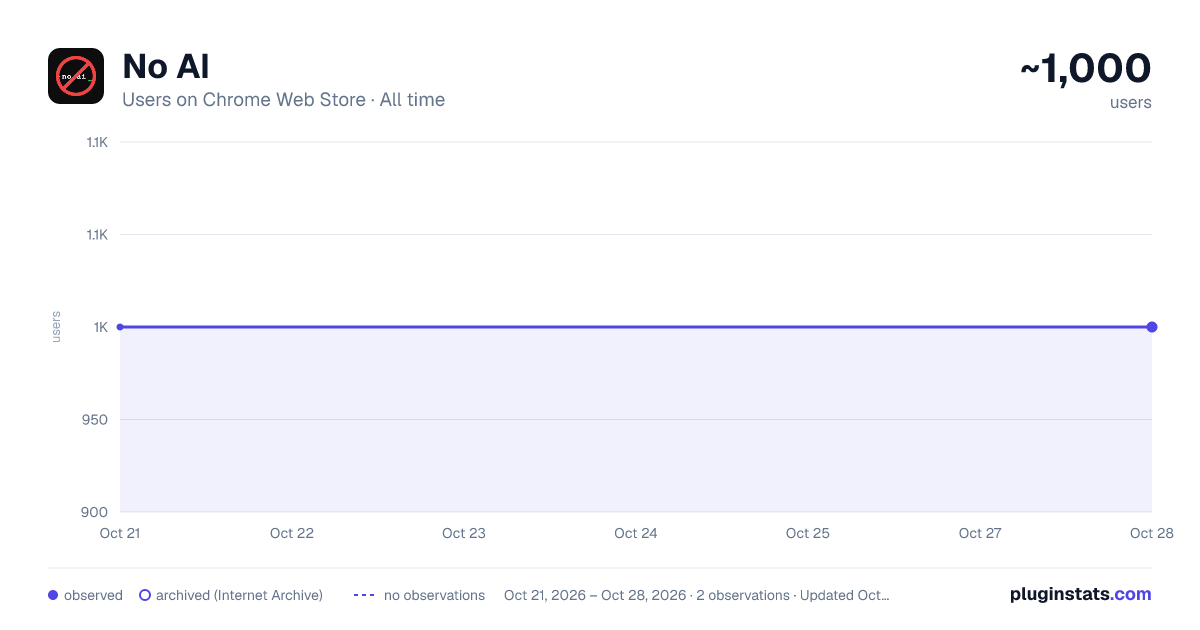Click the Oct 23 x-axis label
The image size is (1200, 630).
click(x=464, y=533)
